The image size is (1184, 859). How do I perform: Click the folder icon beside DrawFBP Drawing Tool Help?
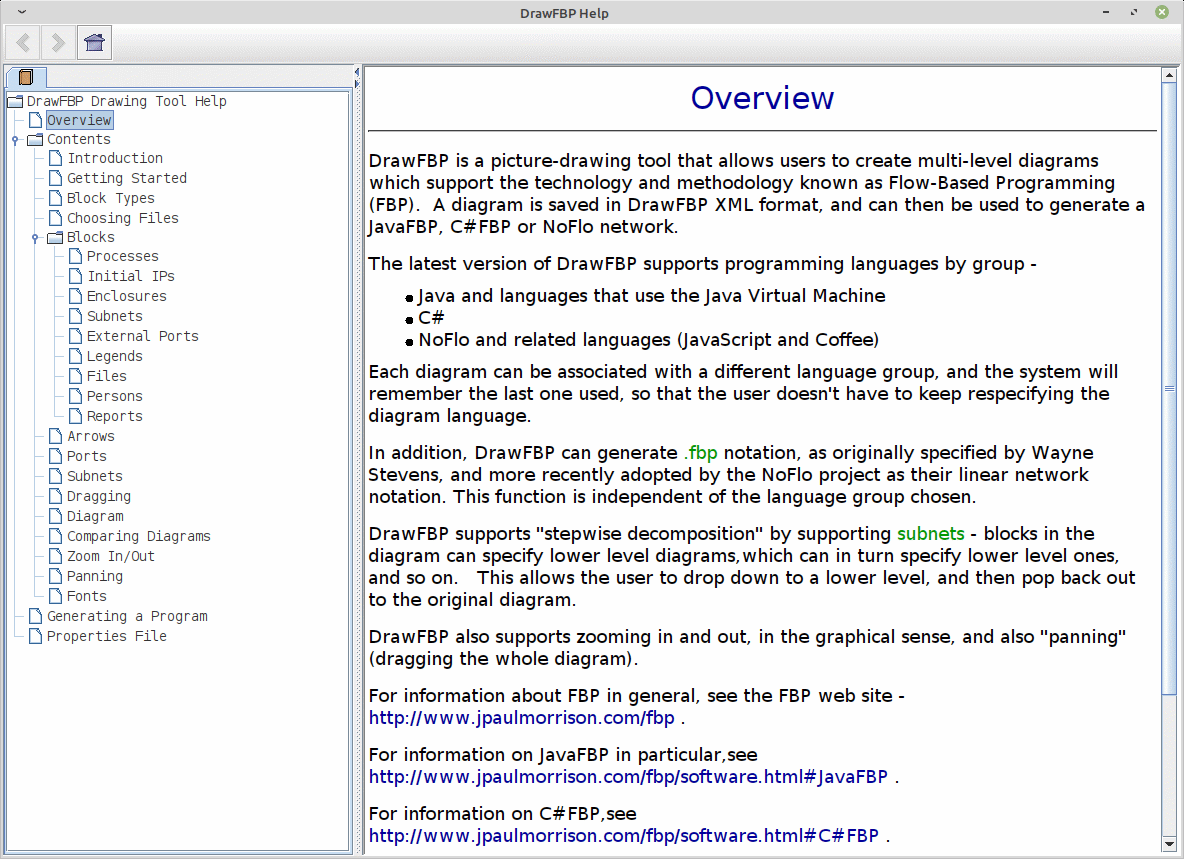pos(15,101)
